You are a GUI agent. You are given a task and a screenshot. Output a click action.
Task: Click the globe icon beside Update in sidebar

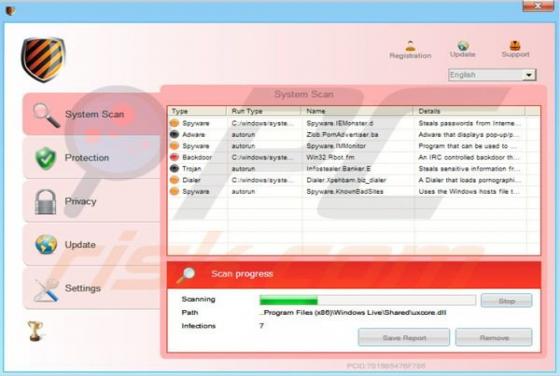[46, 245]
